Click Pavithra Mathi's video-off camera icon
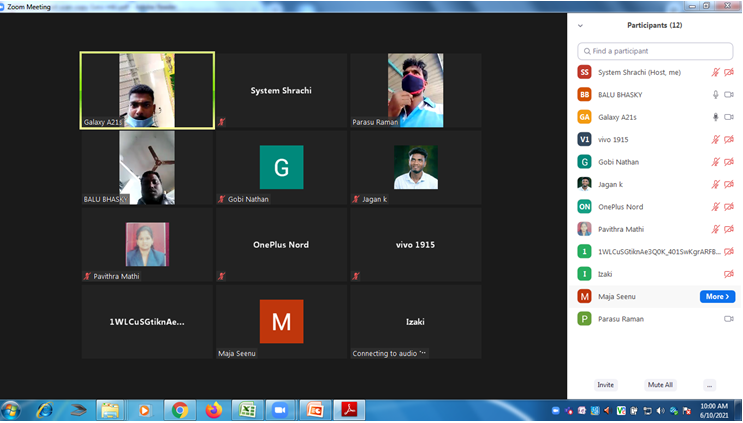 [x=729, y=229]
